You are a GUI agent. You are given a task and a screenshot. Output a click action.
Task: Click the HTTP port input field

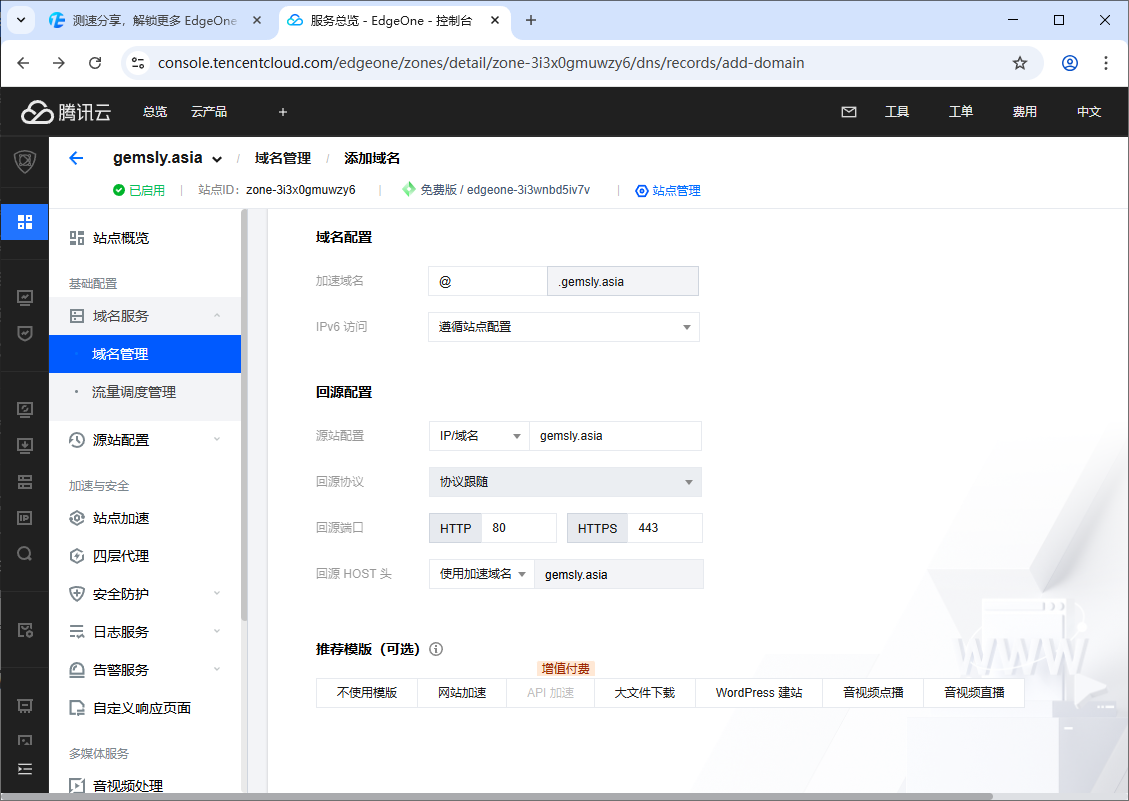518,528
